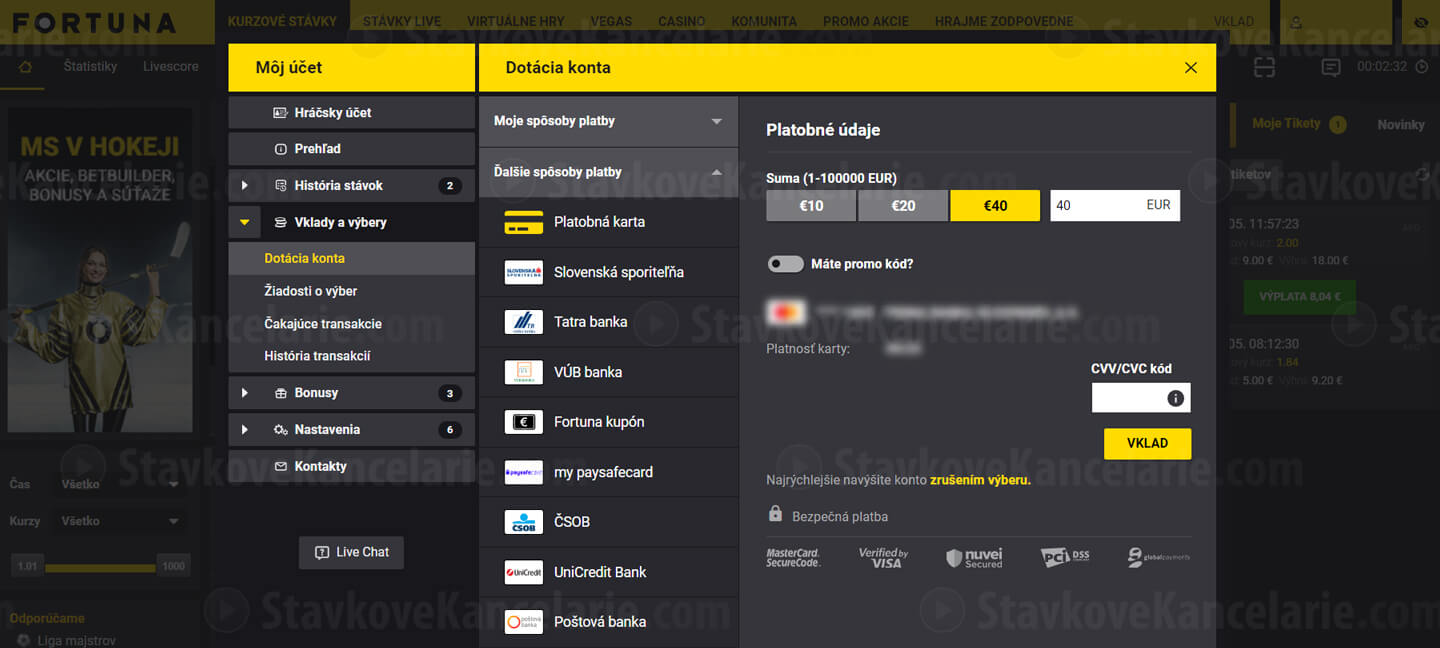1440x648 pixels.
Task: Open Kontakty in account menu
Action: [351, 466]
